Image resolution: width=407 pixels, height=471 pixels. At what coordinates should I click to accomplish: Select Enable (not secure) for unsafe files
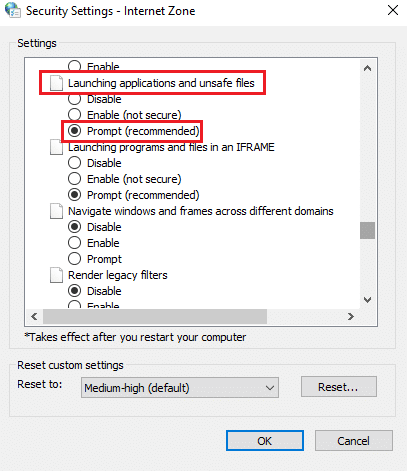(125, 115)
